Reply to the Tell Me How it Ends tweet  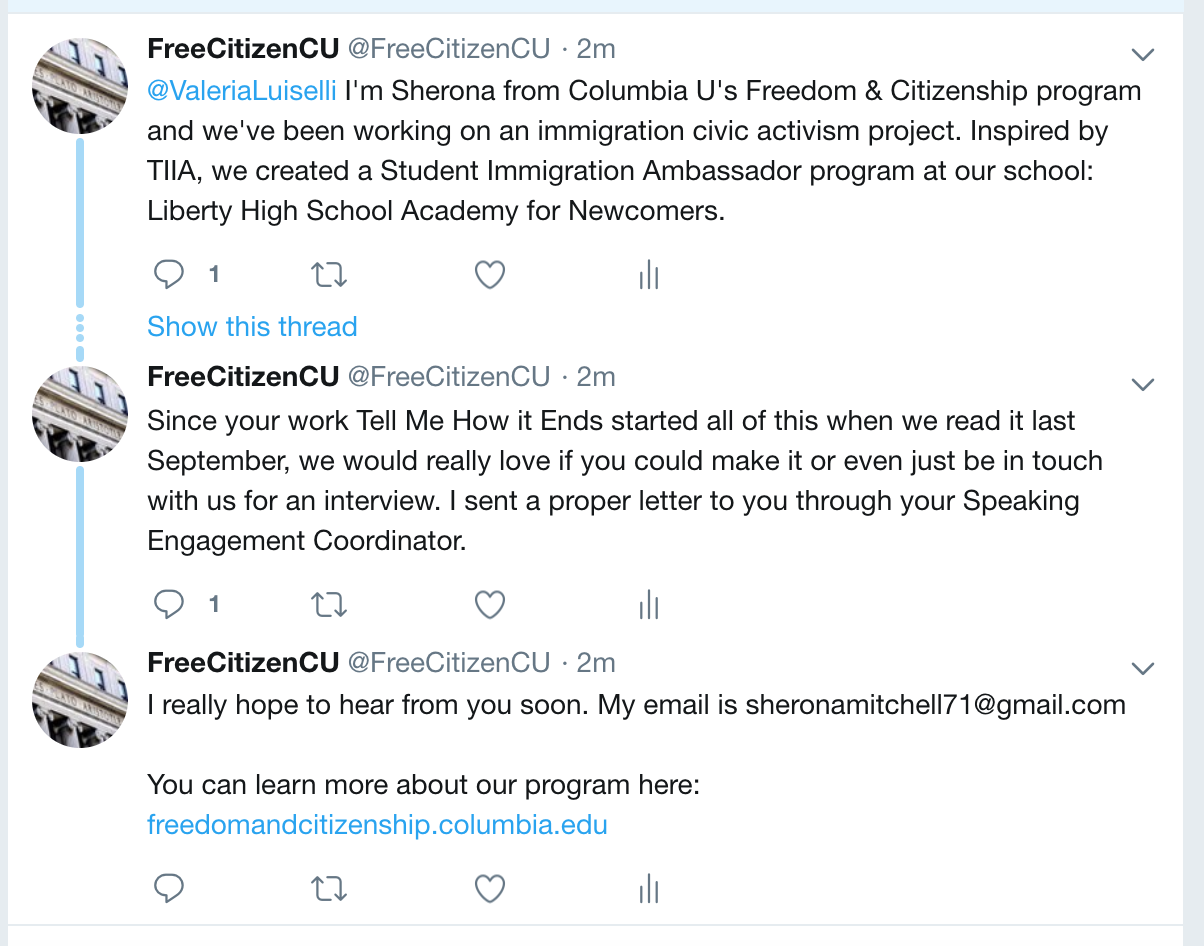pyautogui.click(x=169, y=604)
